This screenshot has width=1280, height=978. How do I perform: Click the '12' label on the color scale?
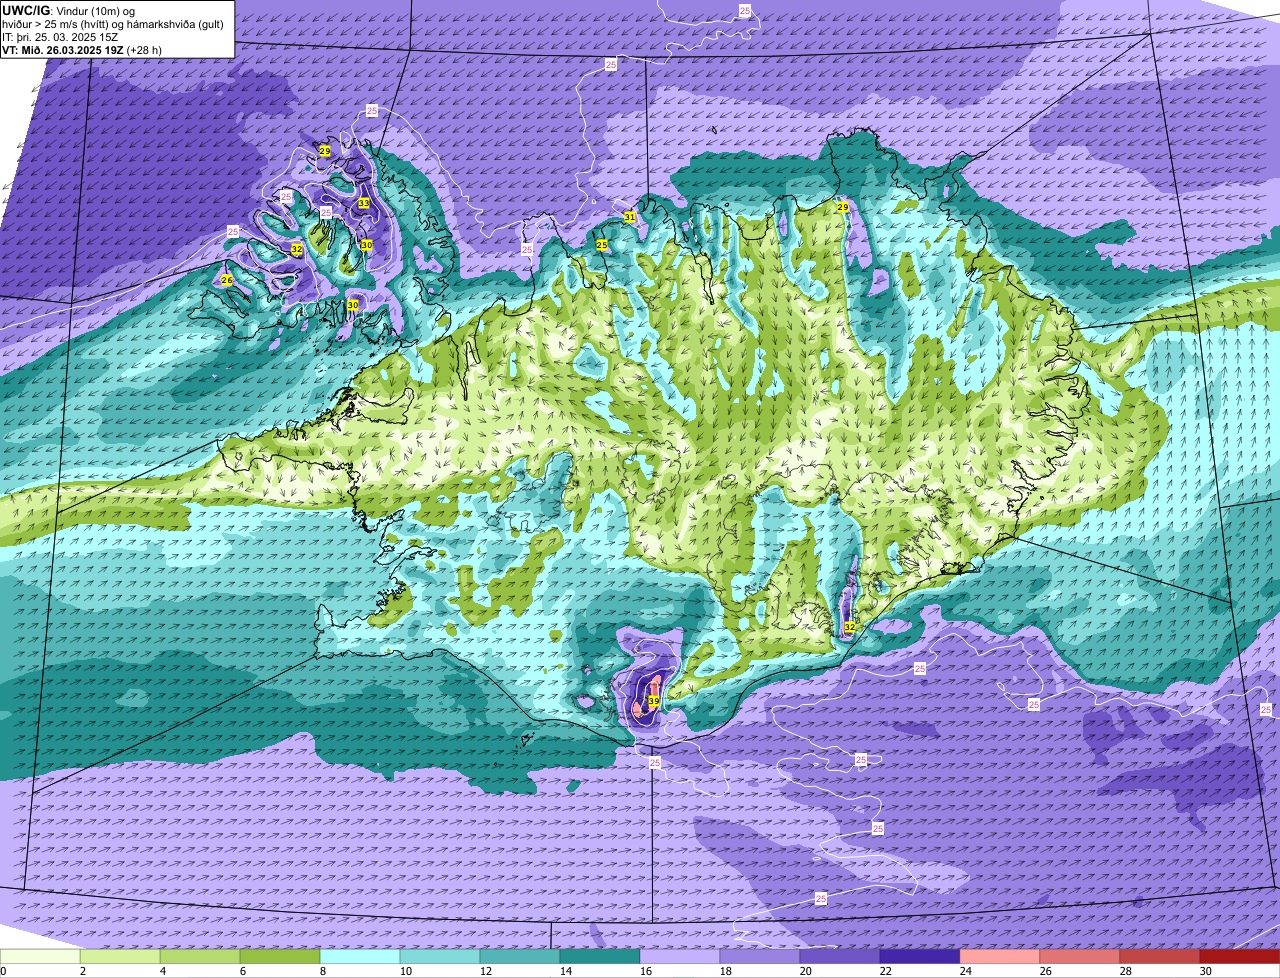[x=485, y=971]
